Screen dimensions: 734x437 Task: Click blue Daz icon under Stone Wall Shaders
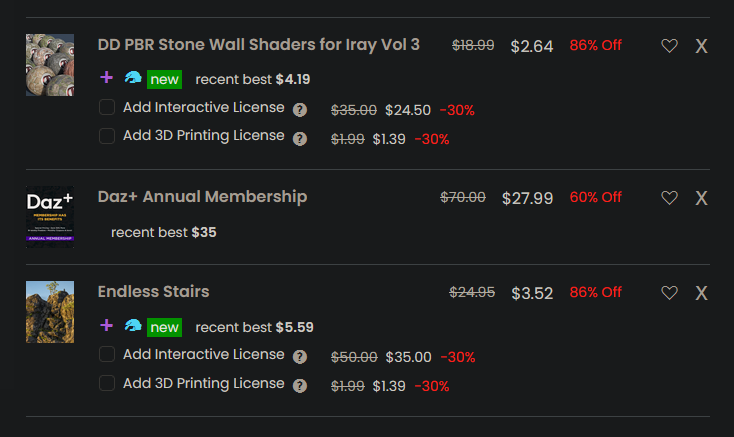tap(133, 78)
